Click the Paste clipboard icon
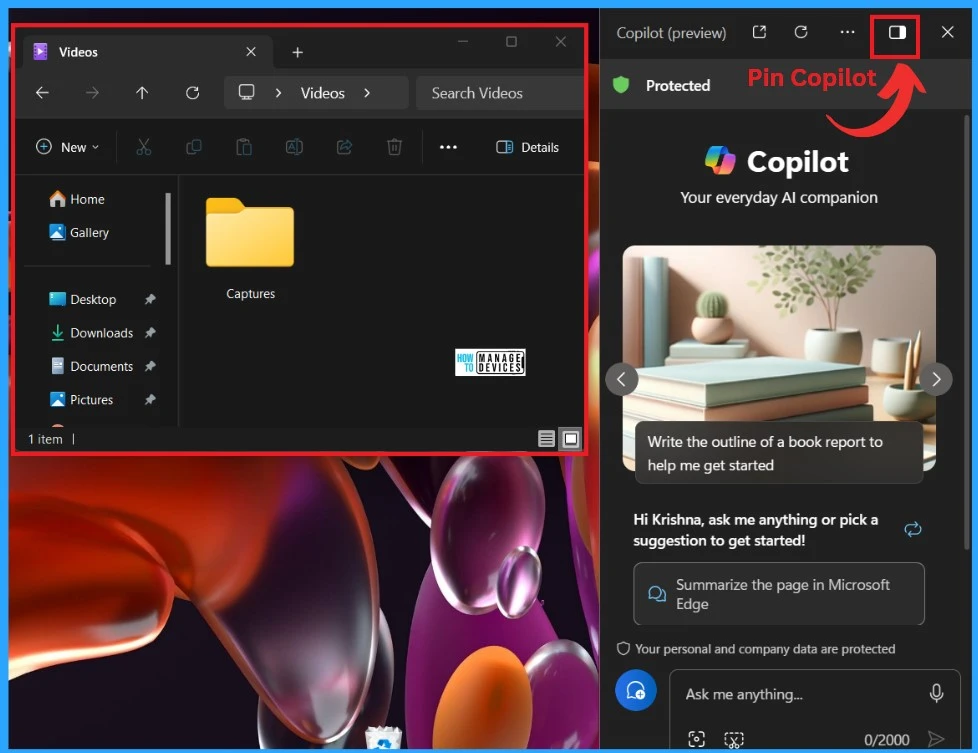Viewport: 978px width, 753px height. (244, 147)
